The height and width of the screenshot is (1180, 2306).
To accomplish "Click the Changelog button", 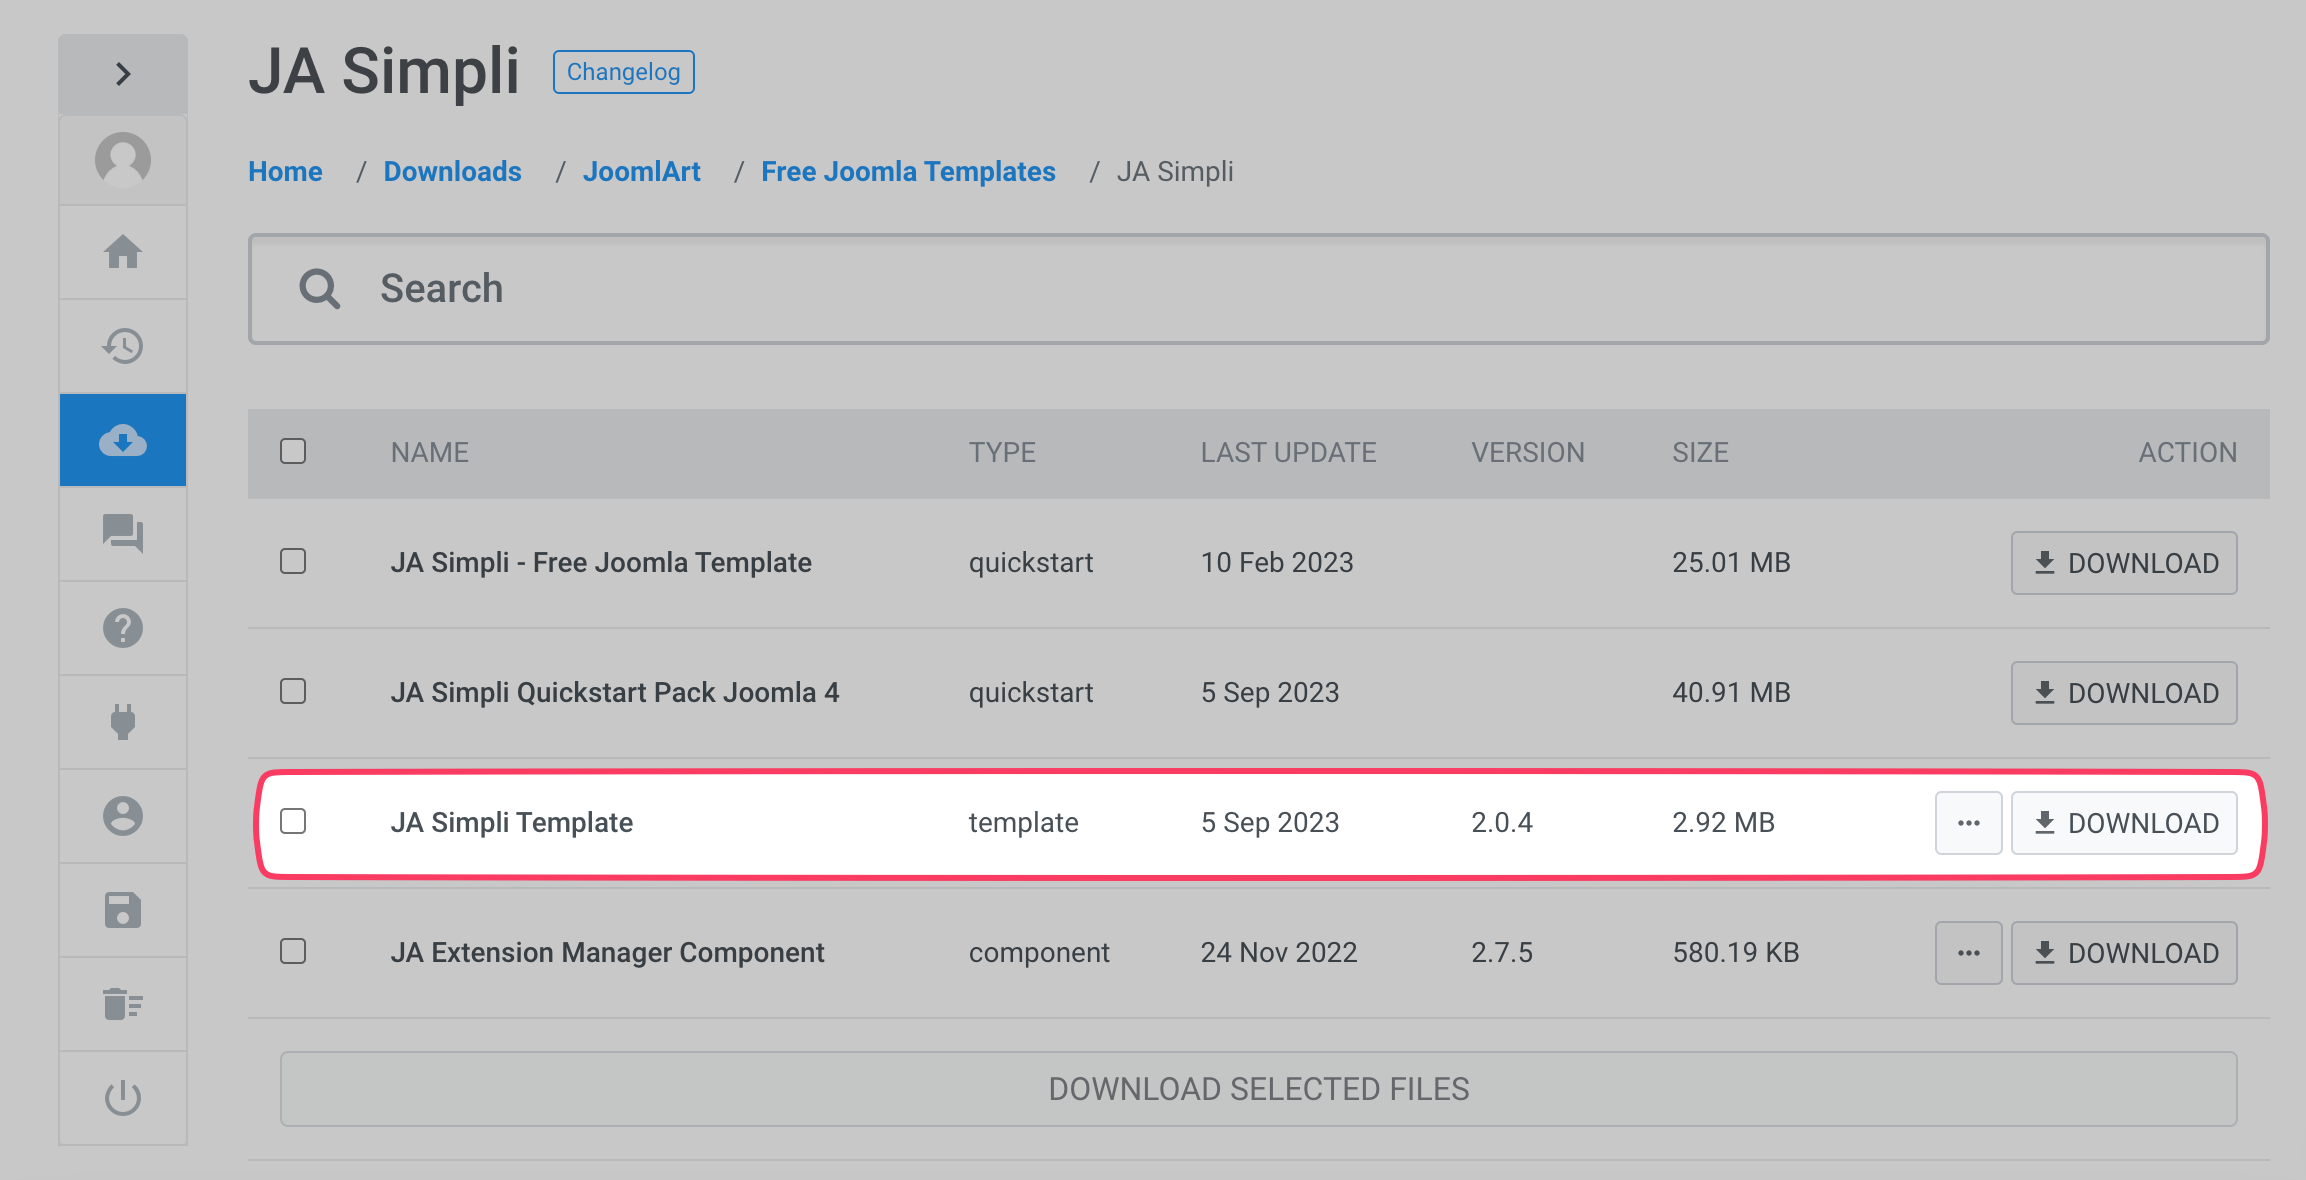I will (623, 72).
